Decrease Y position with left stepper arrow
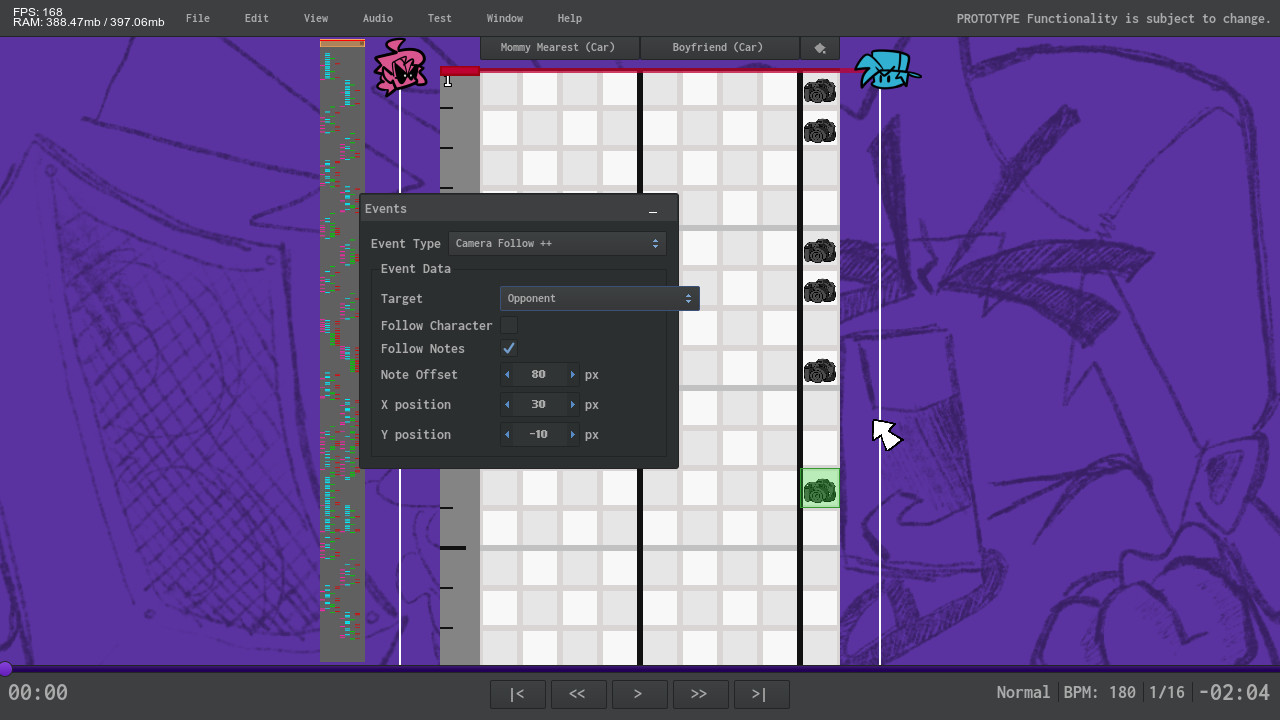Screen dimensions: 1280x720 pyautogui.click(x=508, y=434)
